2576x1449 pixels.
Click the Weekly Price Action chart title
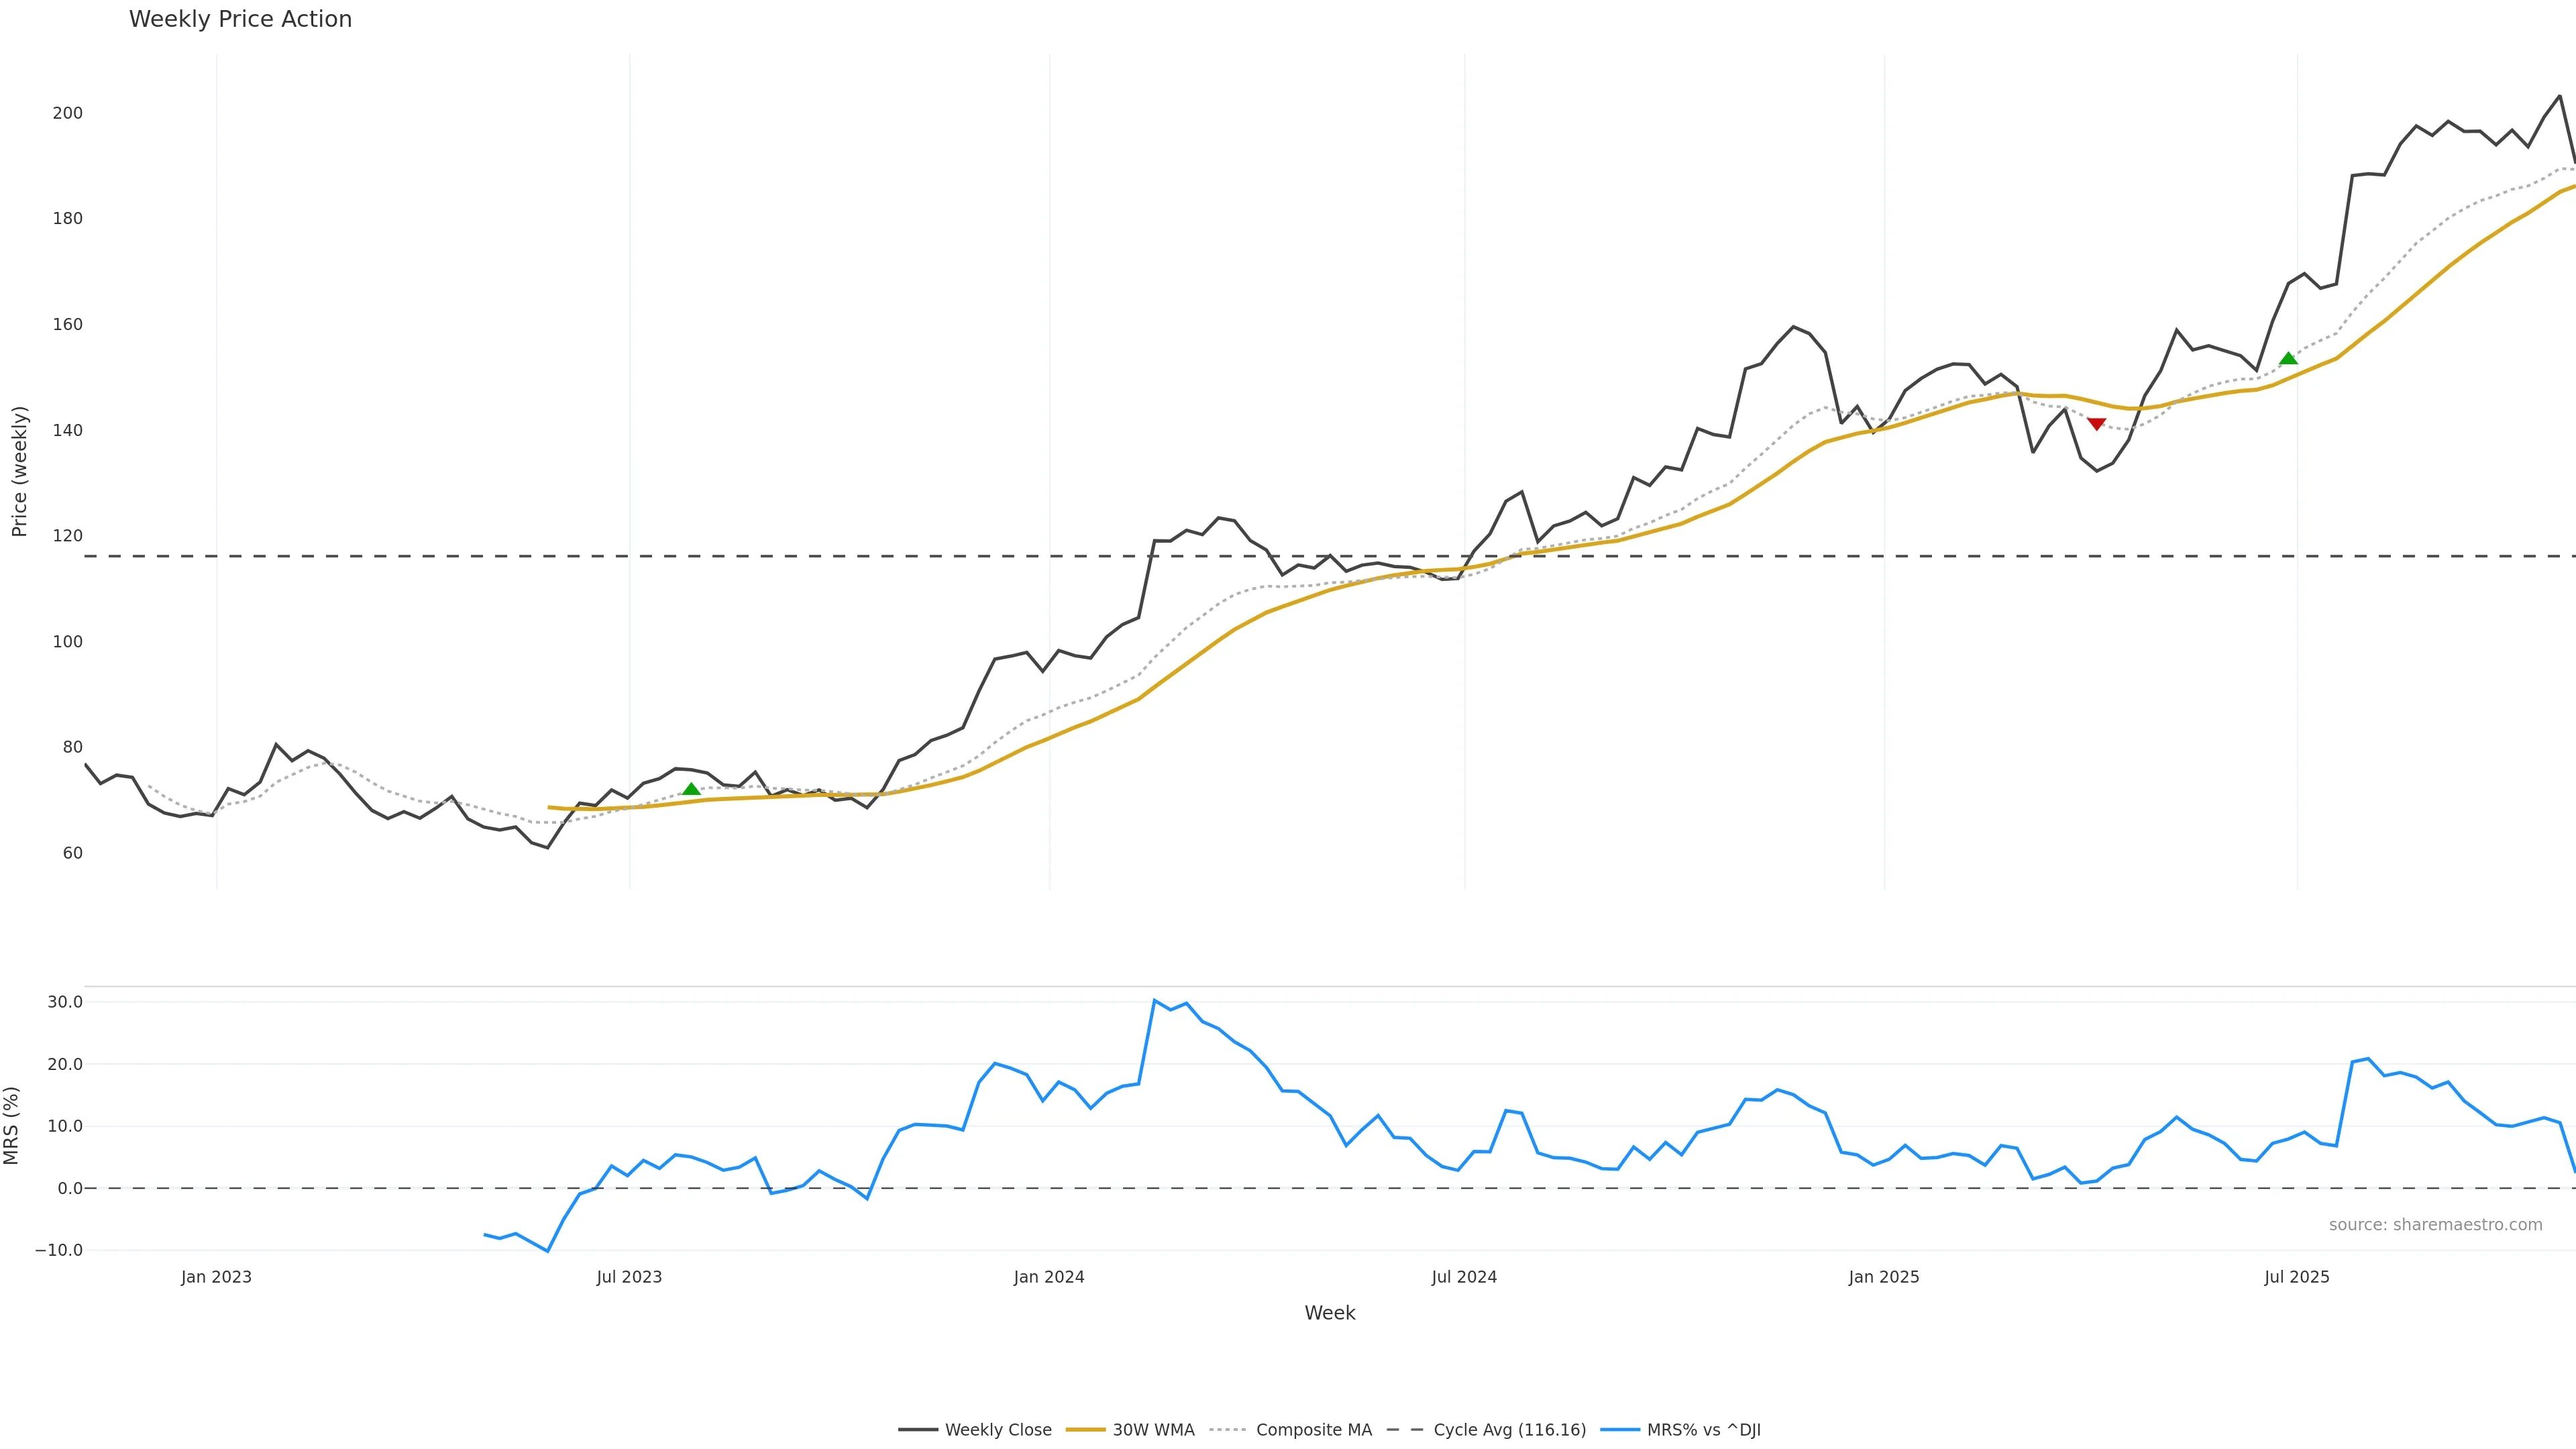pos(240,19)
